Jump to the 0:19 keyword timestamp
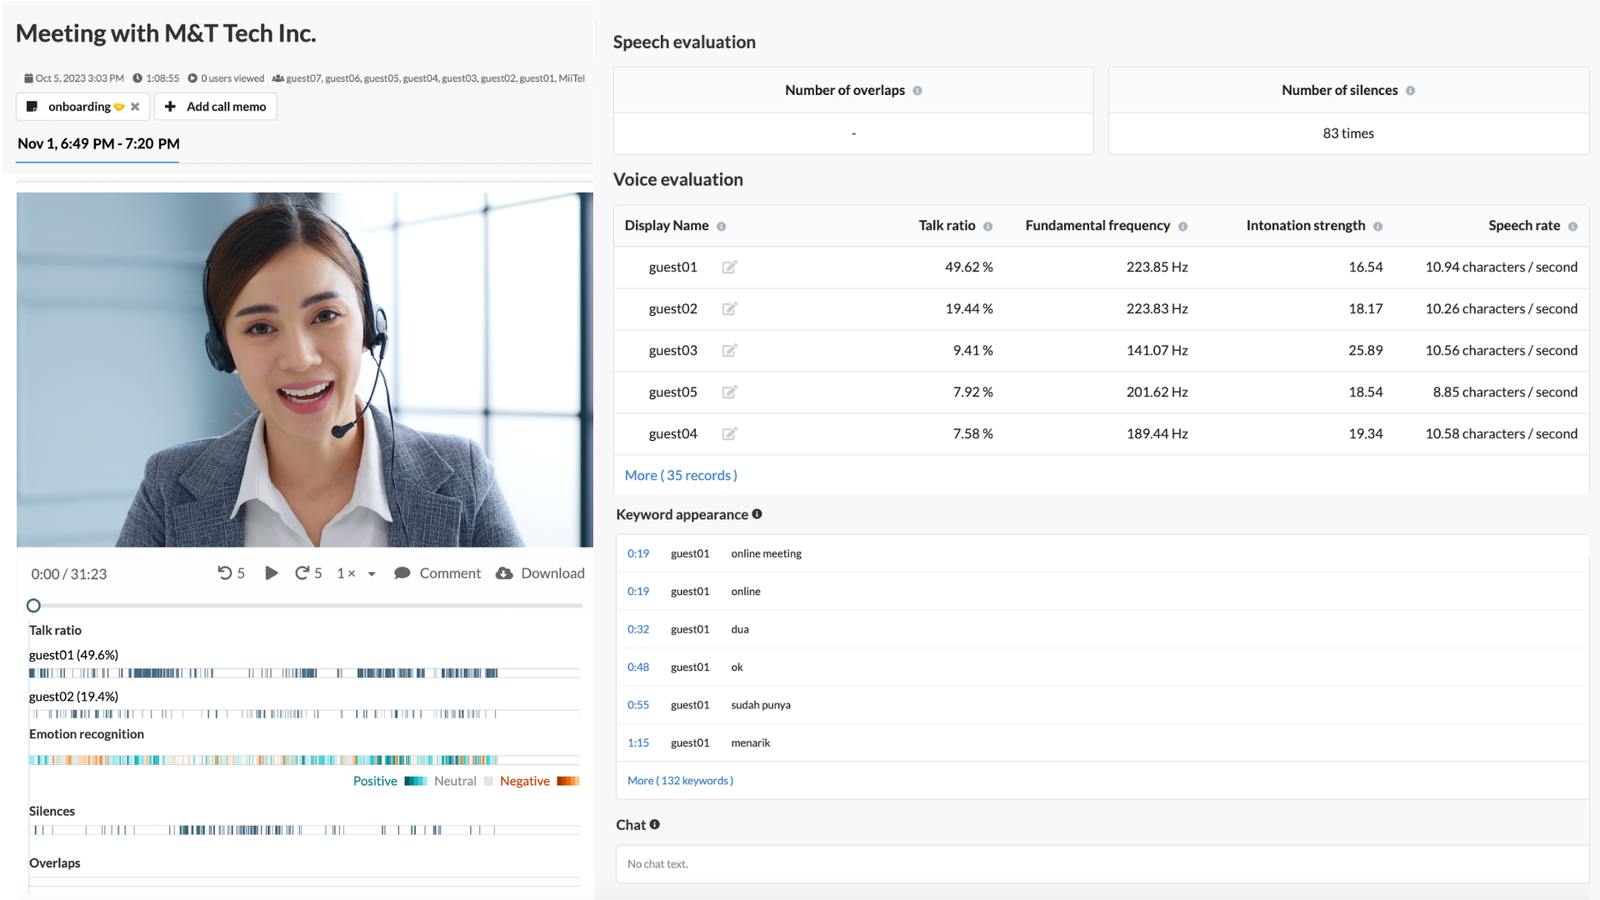Viewport: 1600px width, 900px height. pyautogui.click(x=638, y=553)
